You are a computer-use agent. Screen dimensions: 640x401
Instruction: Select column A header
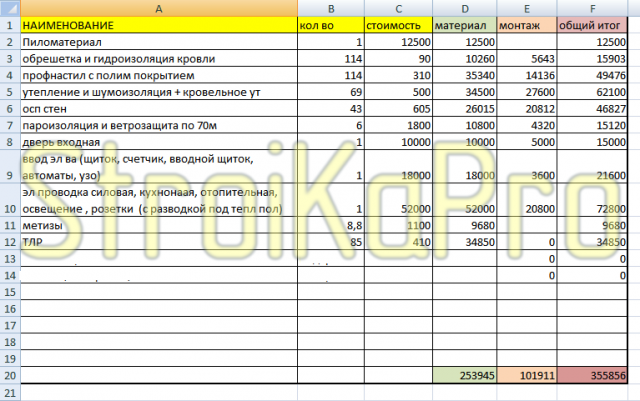159,8
